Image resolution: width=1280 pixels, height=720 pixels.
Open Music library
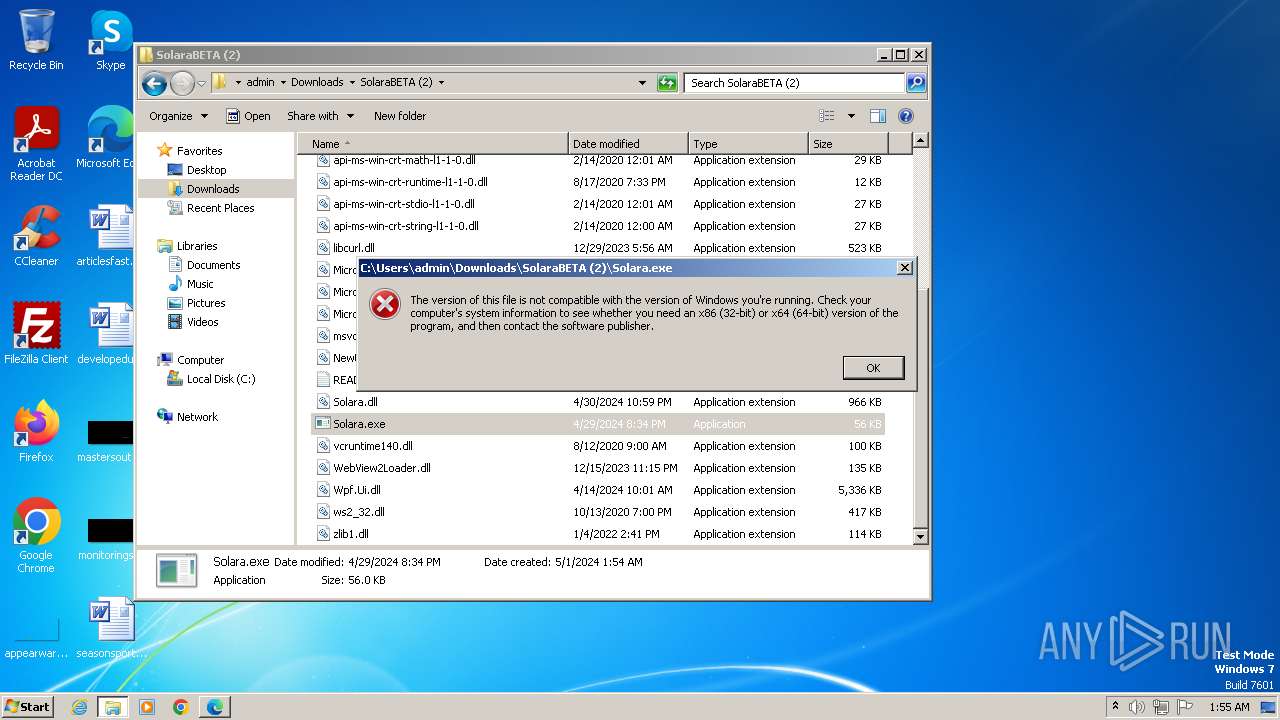[200, 284]
